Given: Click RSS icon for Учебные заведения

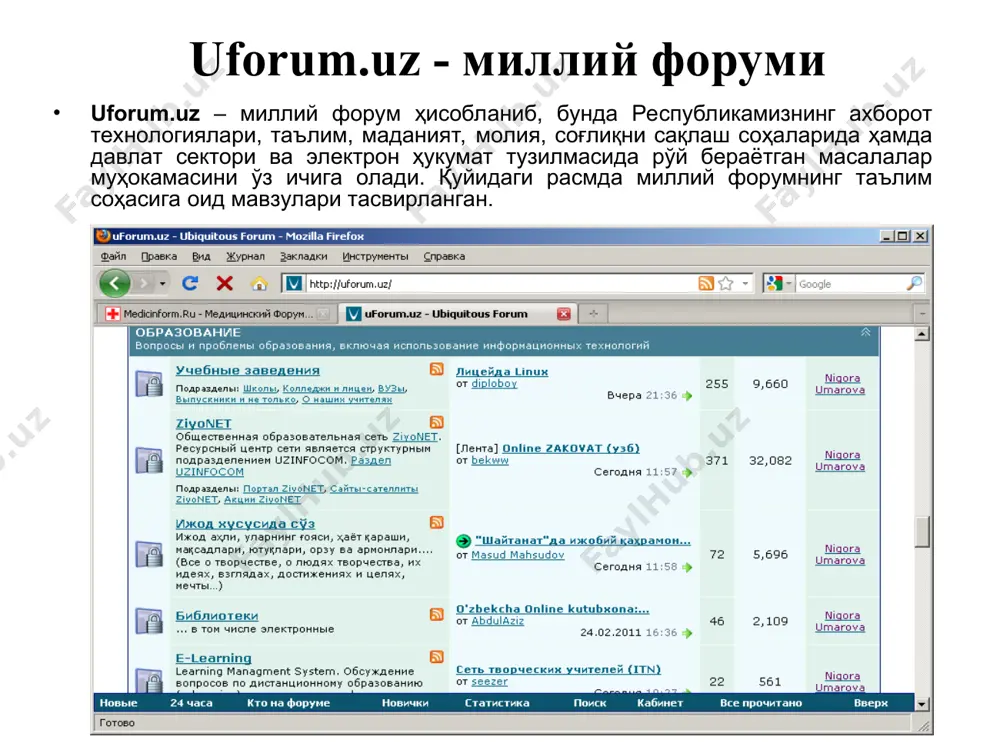Looking at the screenshot, I should click(x=436, y=369).
